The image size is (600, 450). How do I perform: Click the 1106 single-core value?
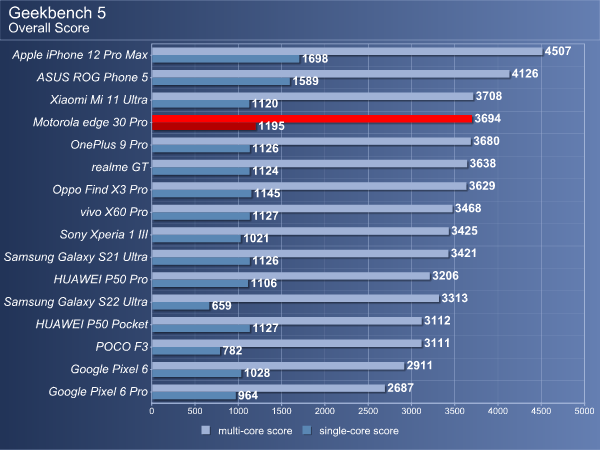pos(264,284)
